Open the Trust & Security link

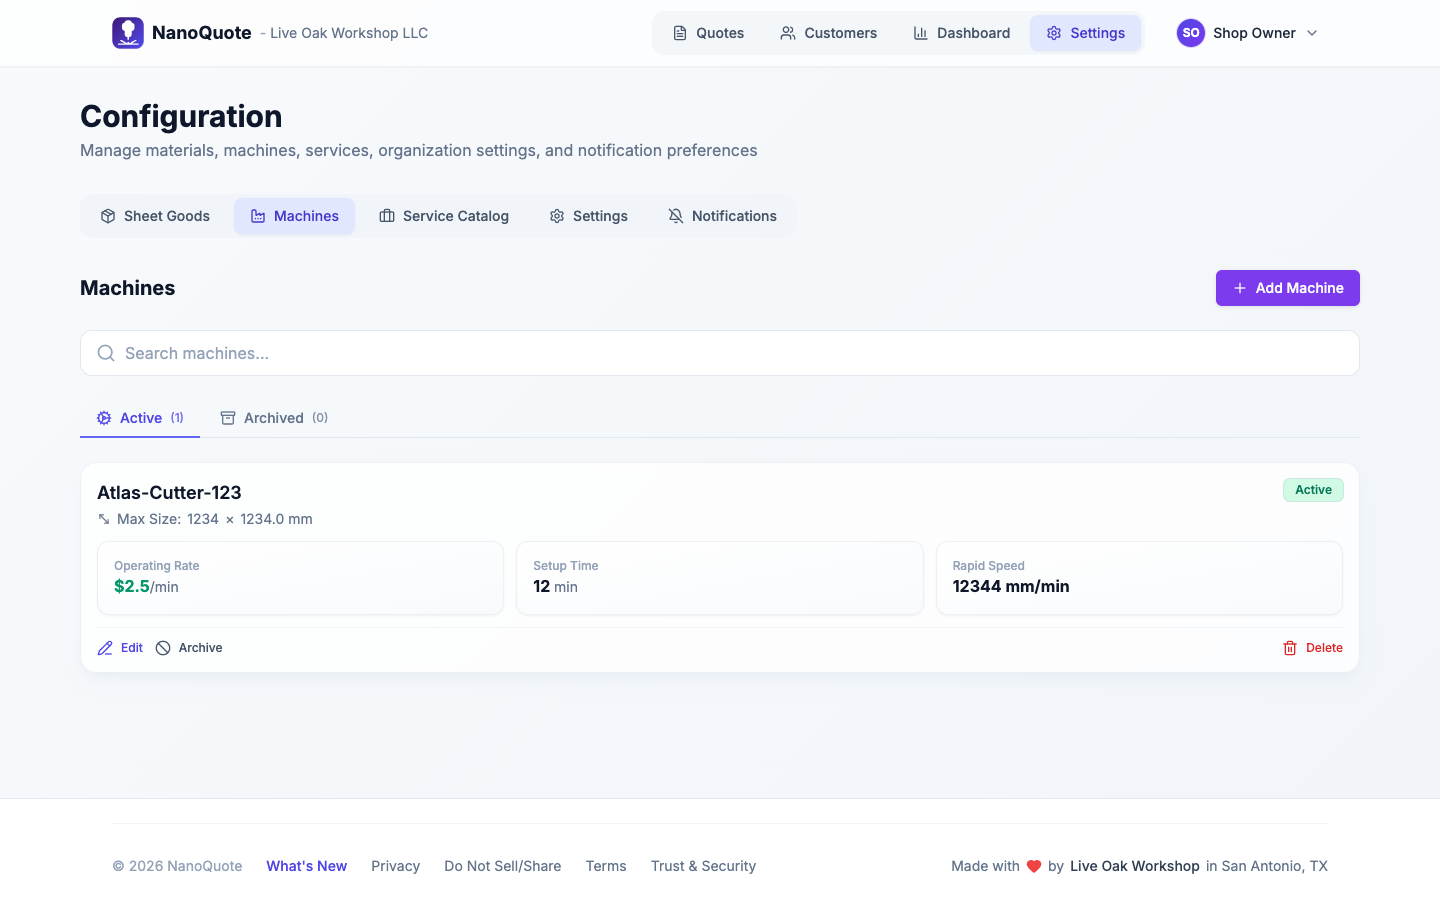click(x=703, y=866)
